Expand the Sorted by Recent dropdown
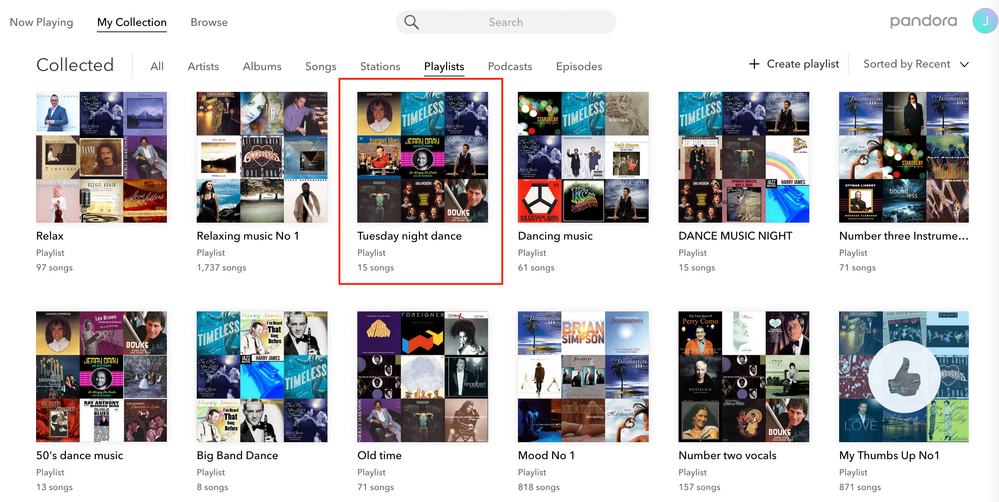The height and width of the screenshot is (502, 999). [916, 64]
